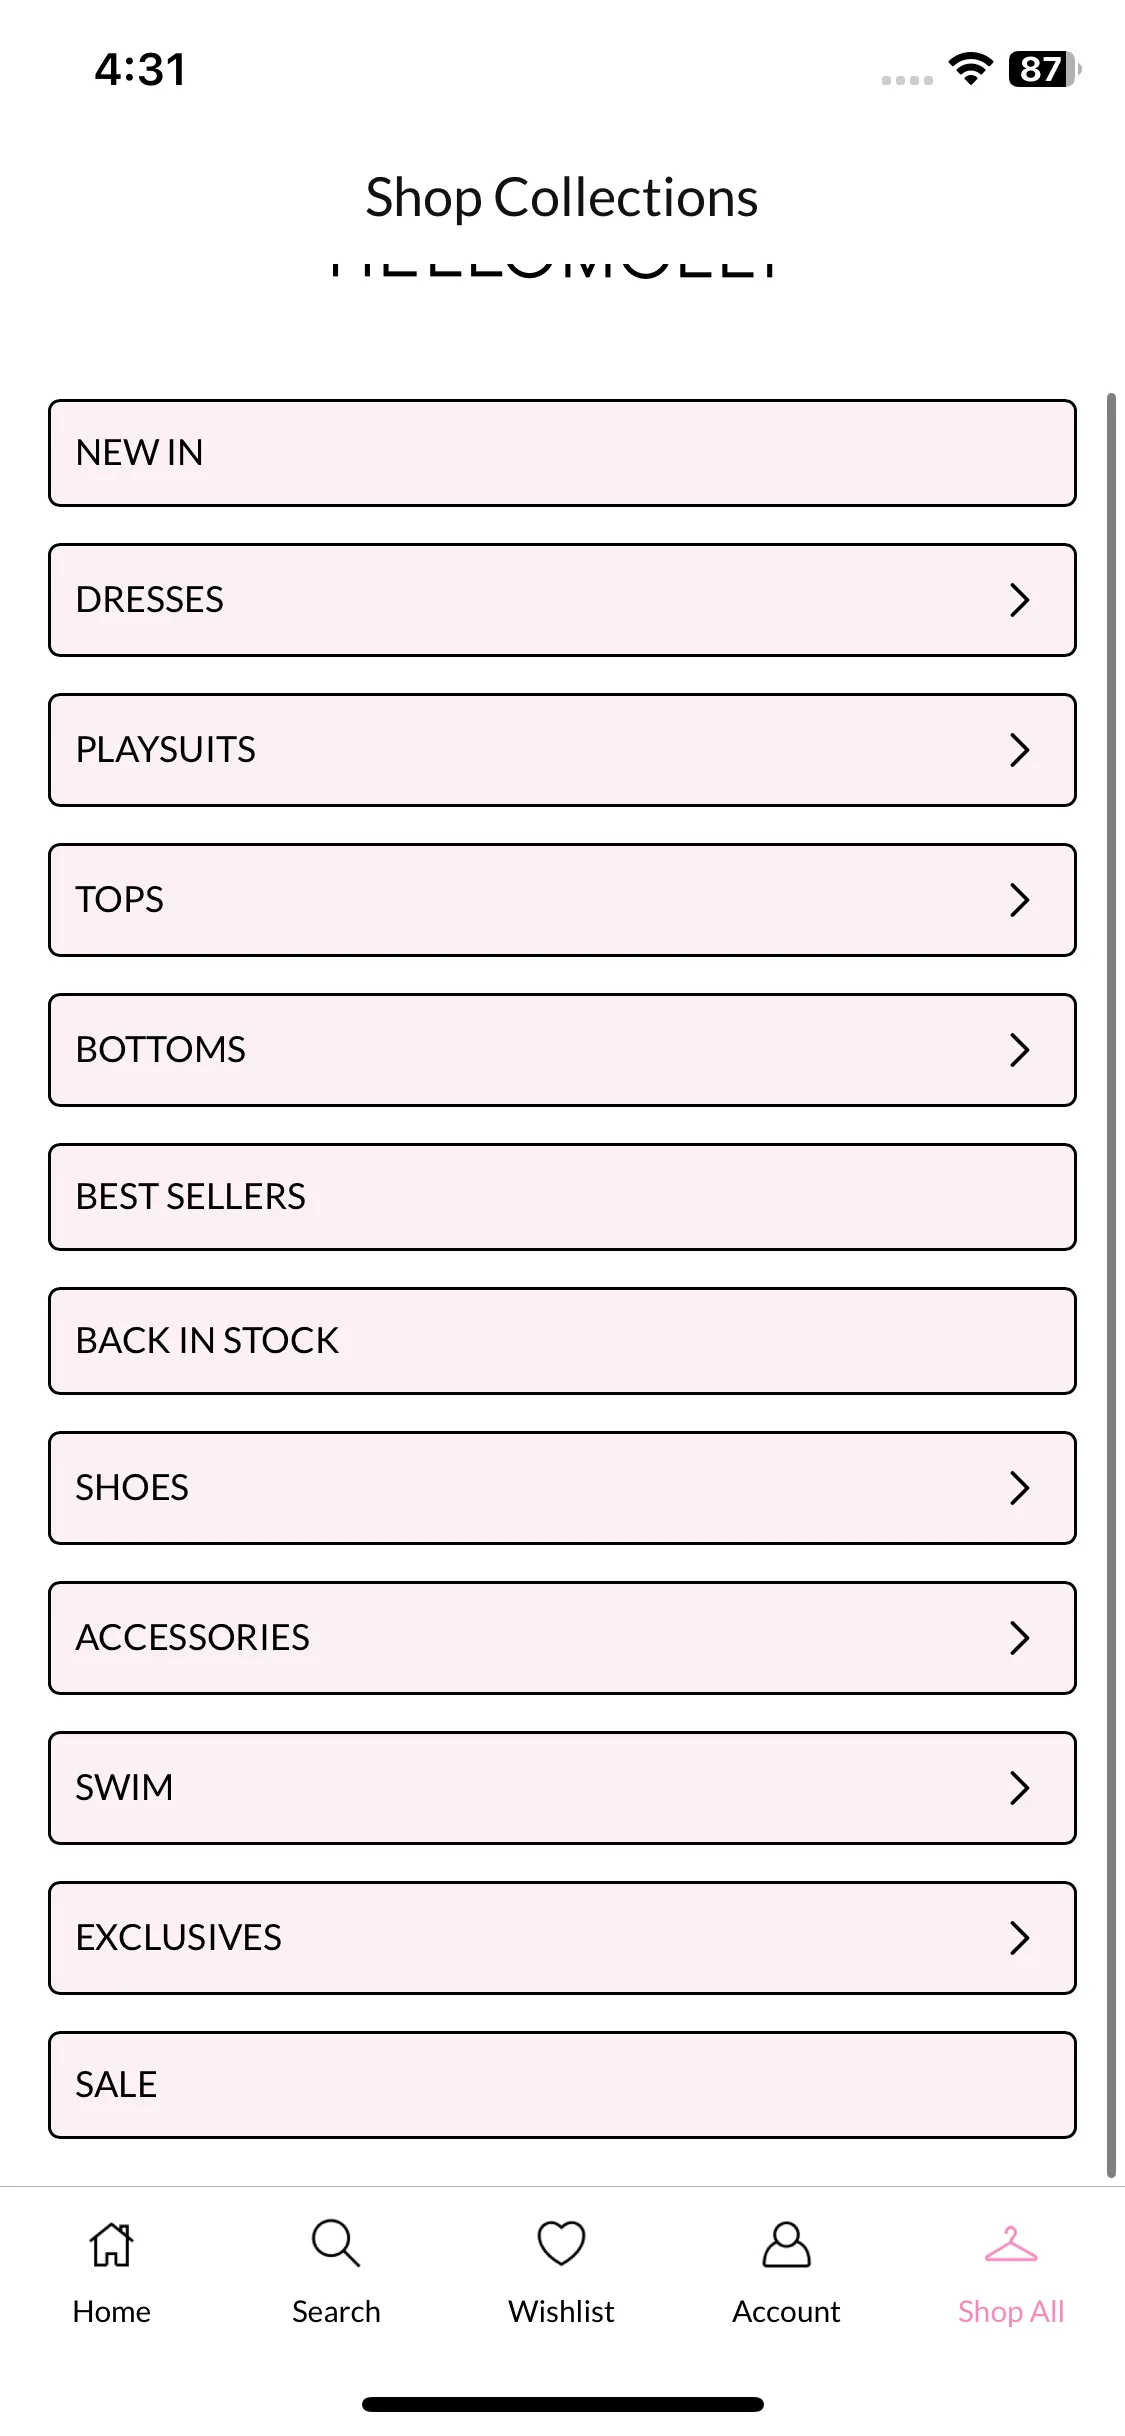Open the SALE collection
The image size is (1125, 2436).
562,2085
